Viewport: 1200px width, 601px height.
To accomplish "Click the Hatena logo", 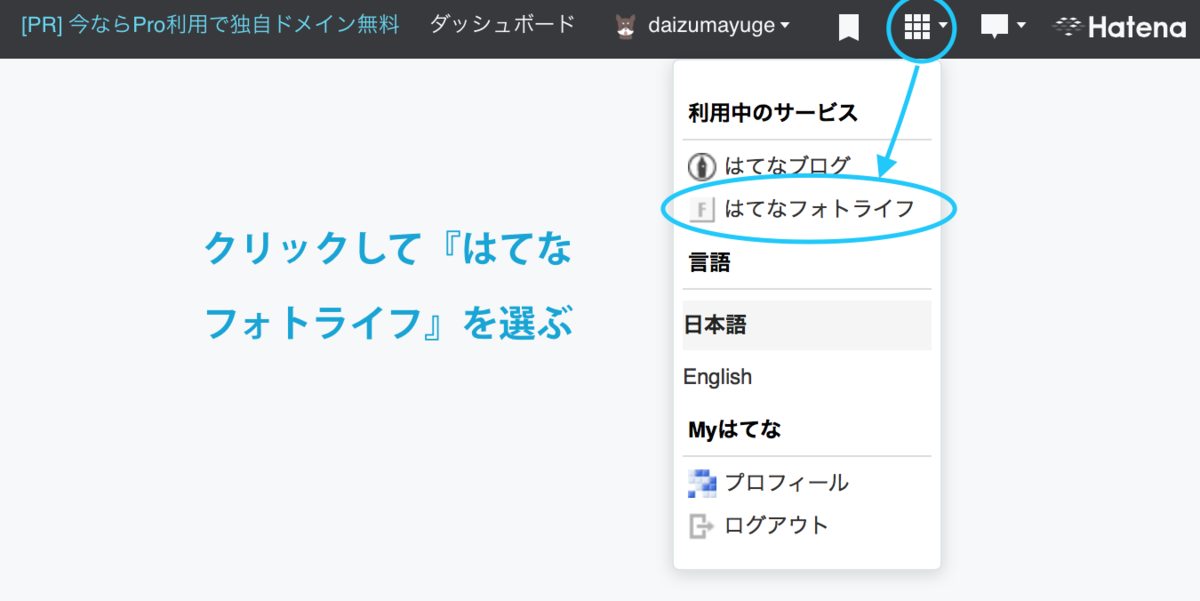I will point(1120,27).
